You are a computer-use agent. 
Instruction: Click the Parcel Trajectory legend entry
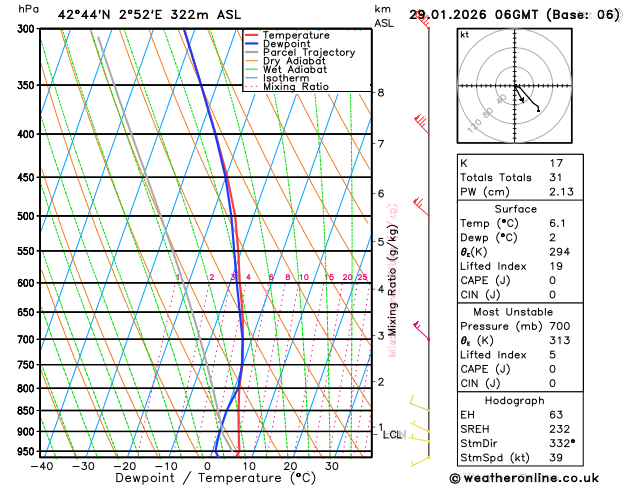[x=300, y=53]
